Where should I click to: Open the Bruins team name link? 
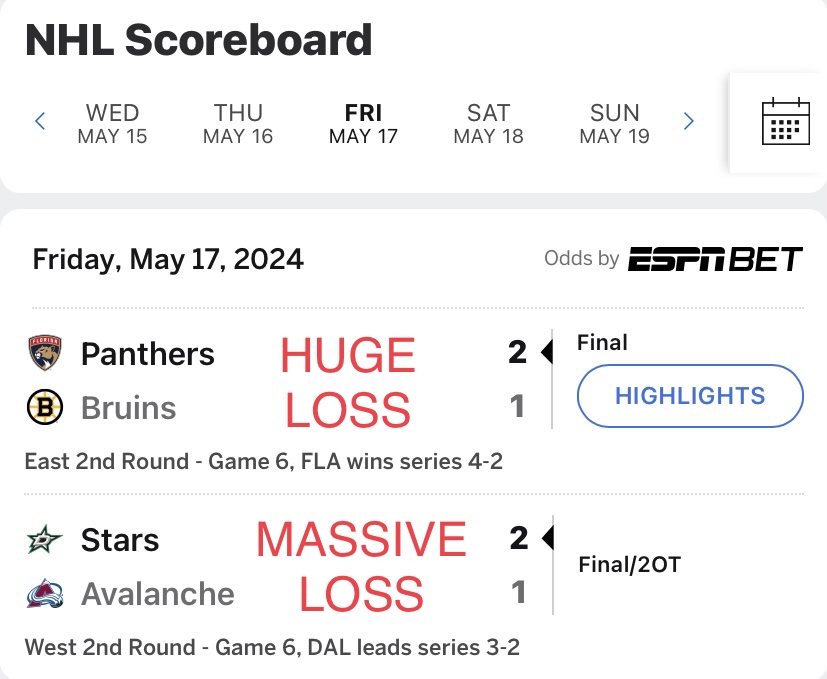128,408
